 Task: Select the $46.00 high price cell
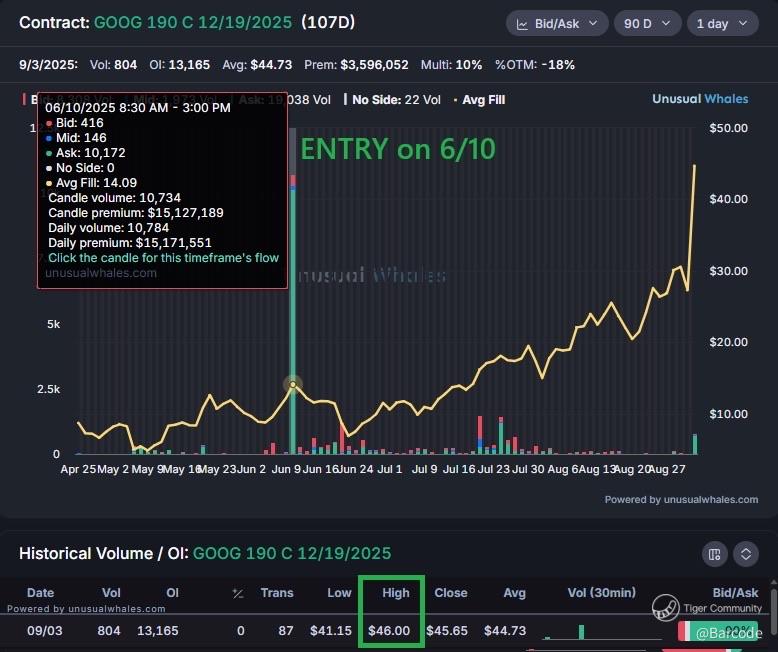(389, 631)
